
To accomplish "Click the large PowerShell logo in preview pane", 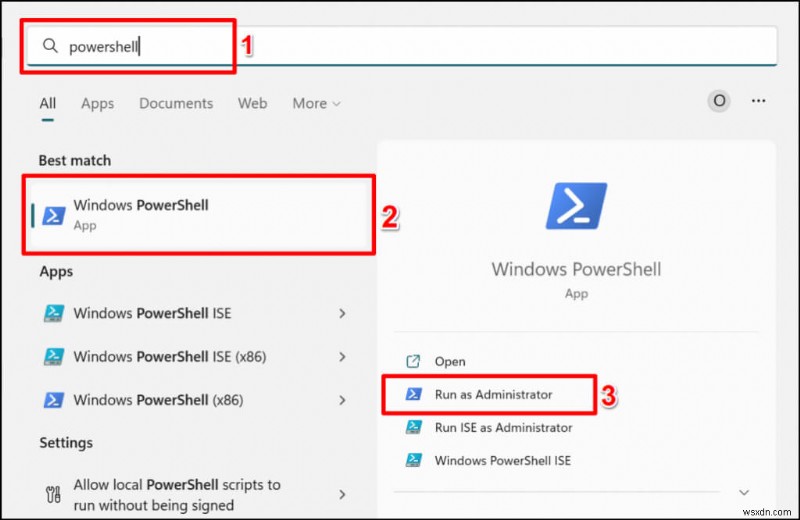I will (576, 206).
